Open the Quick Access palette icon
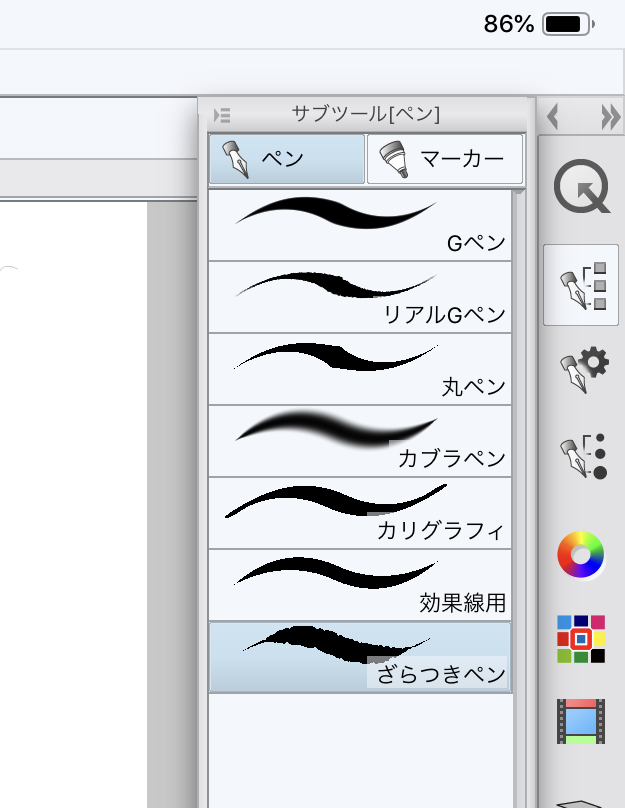The width and height of the screenshot is (625, 808). pos(581,187)
